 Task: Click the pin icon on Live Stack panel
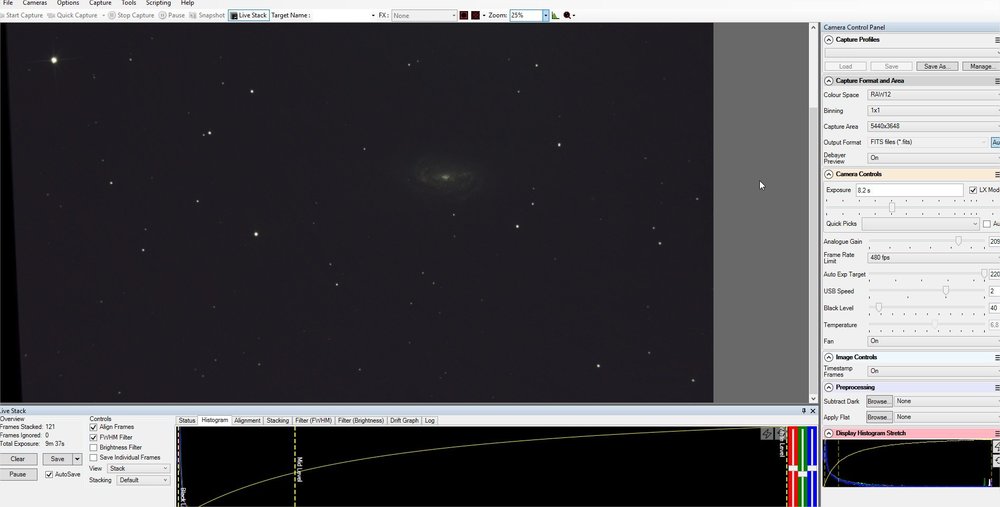point(804,411)
